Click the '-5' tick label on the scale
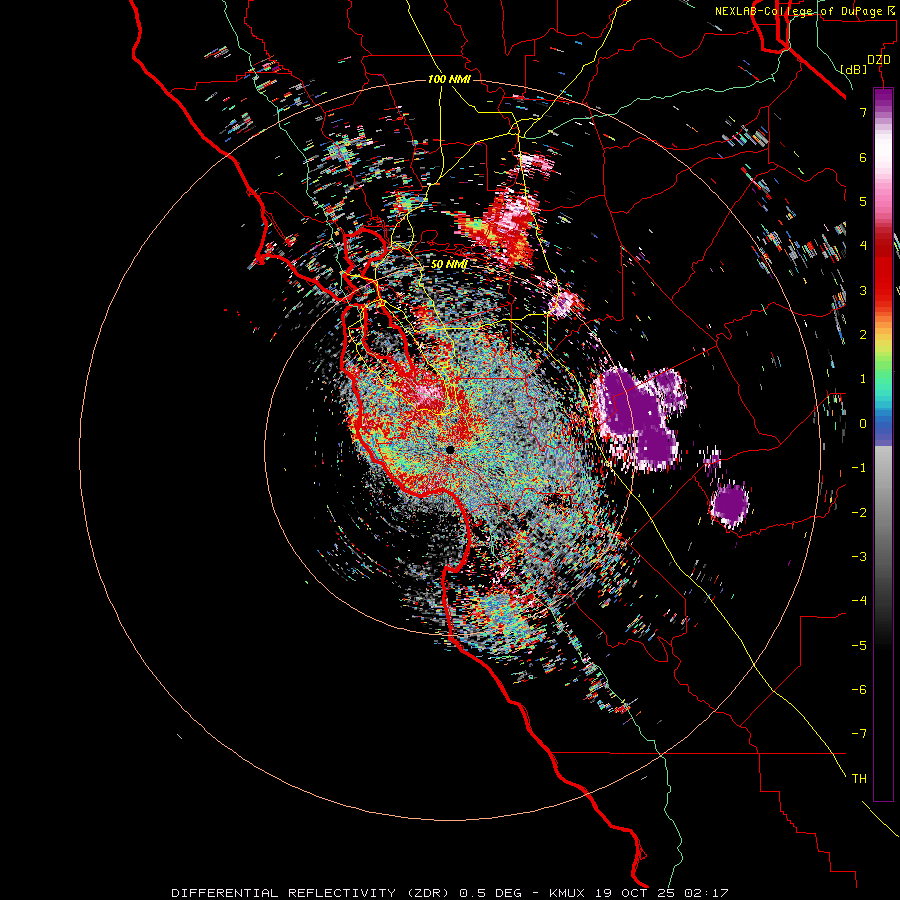Viewport: 900px width, 900px height. pyautogui.click(x=859, y=645)
